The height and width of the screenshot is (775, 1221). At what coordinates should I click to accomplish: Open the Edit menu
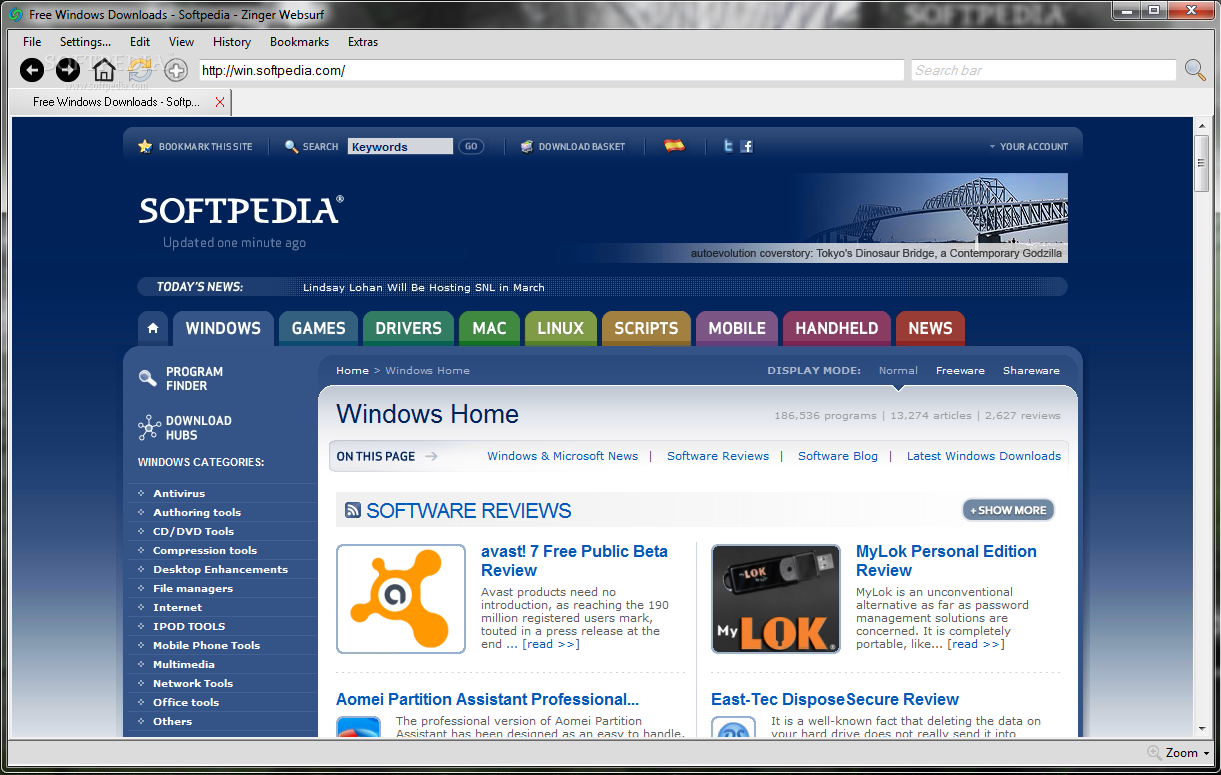point(140,42)
